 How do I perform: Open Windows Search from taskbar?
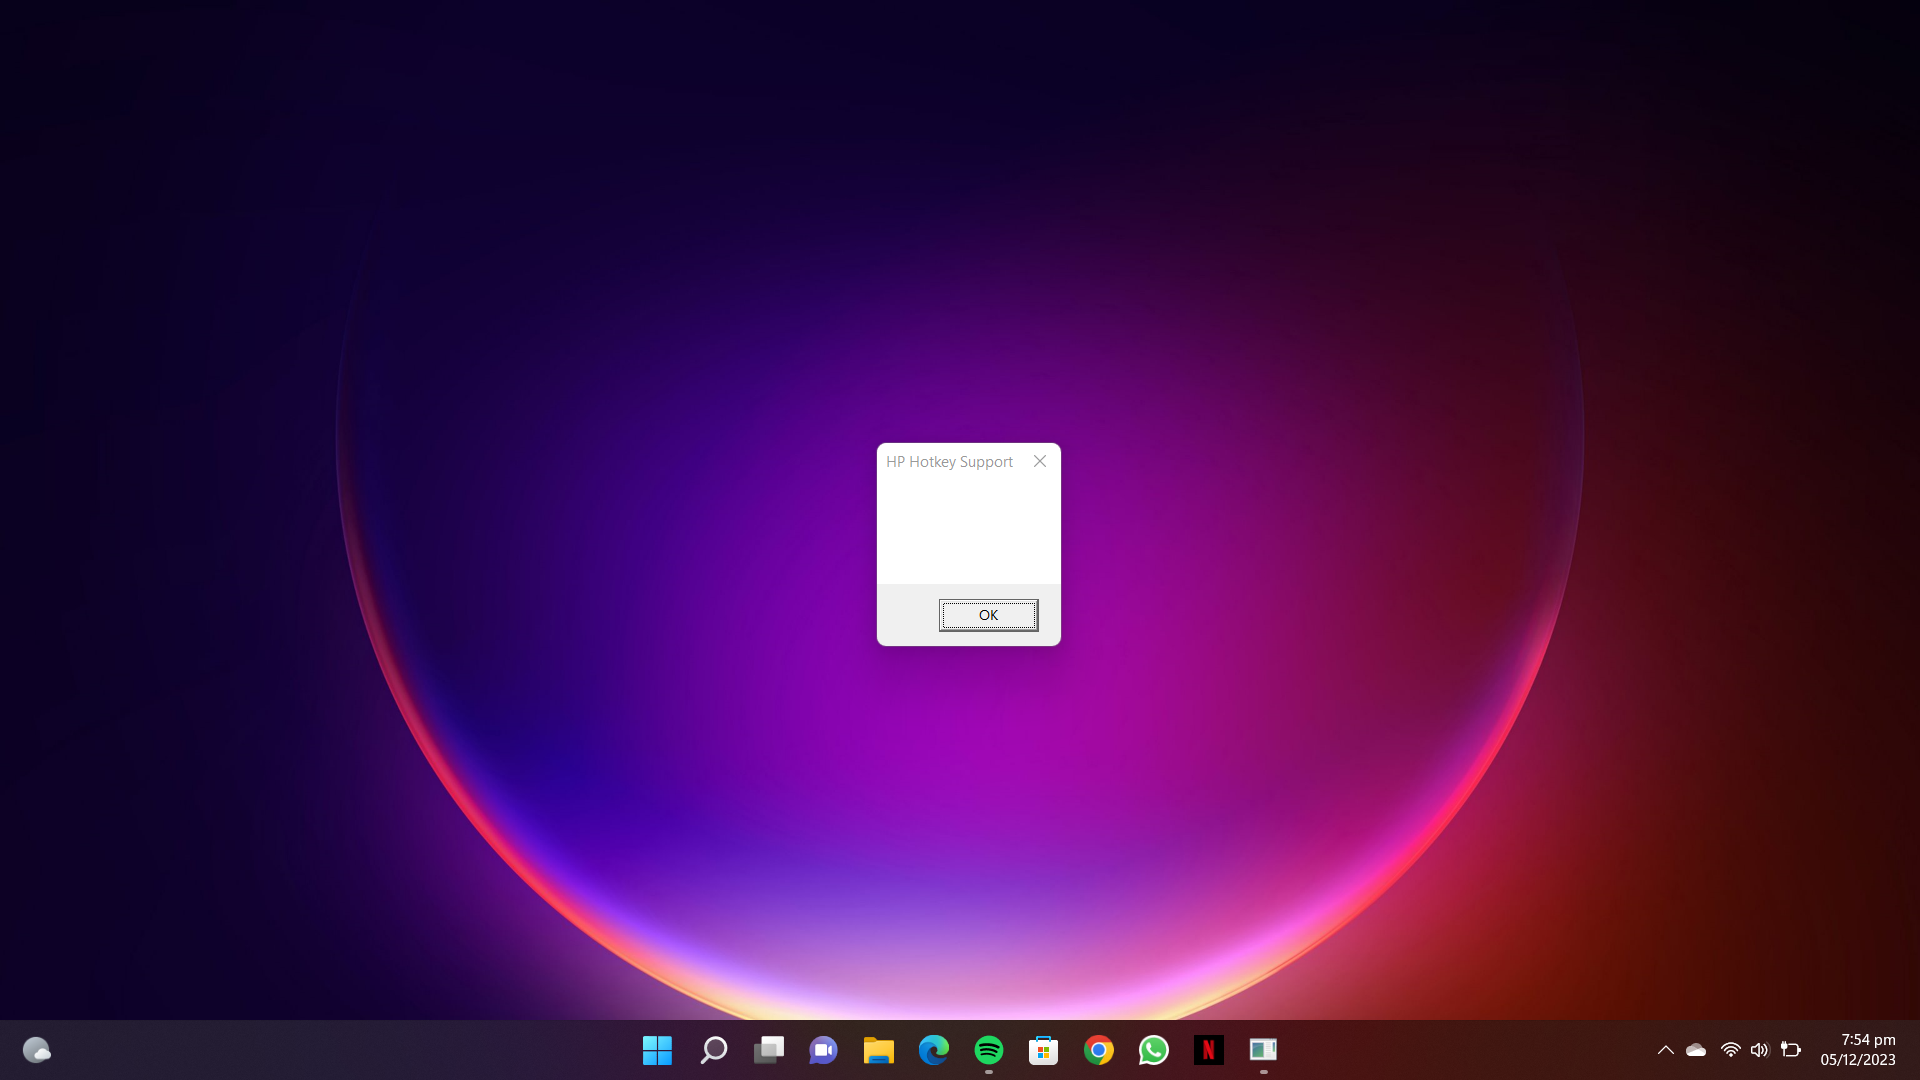pyautogui.click(x=713, y=1050)
